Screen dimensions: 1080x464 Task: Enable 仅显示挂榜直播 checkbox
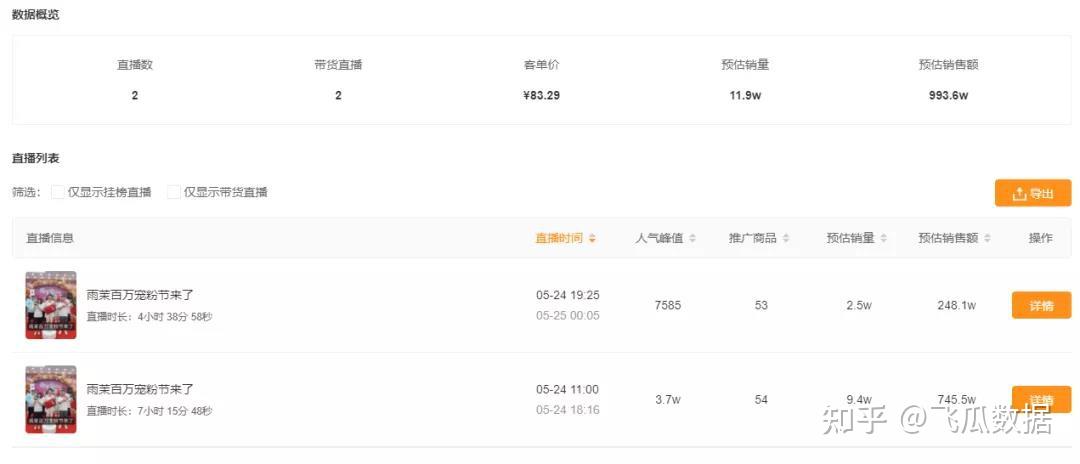(58, 192)
